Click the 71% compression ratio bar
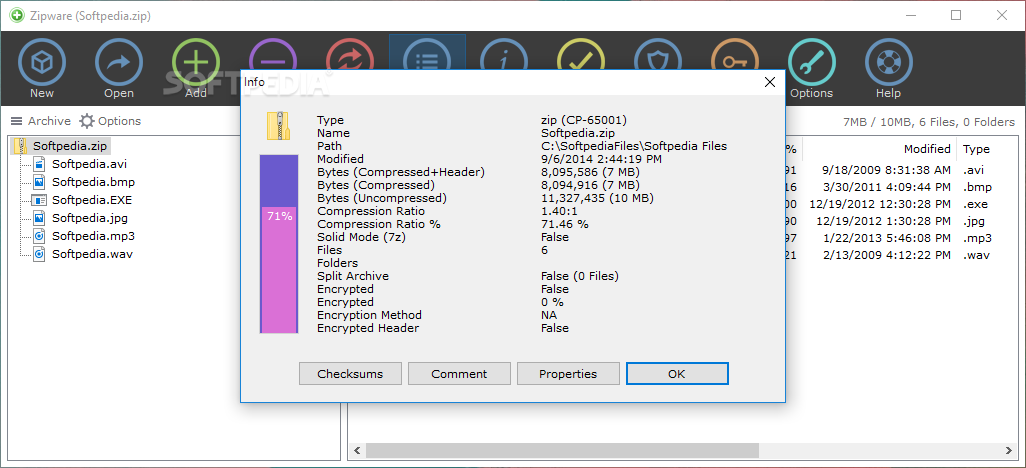 (279, 244)
